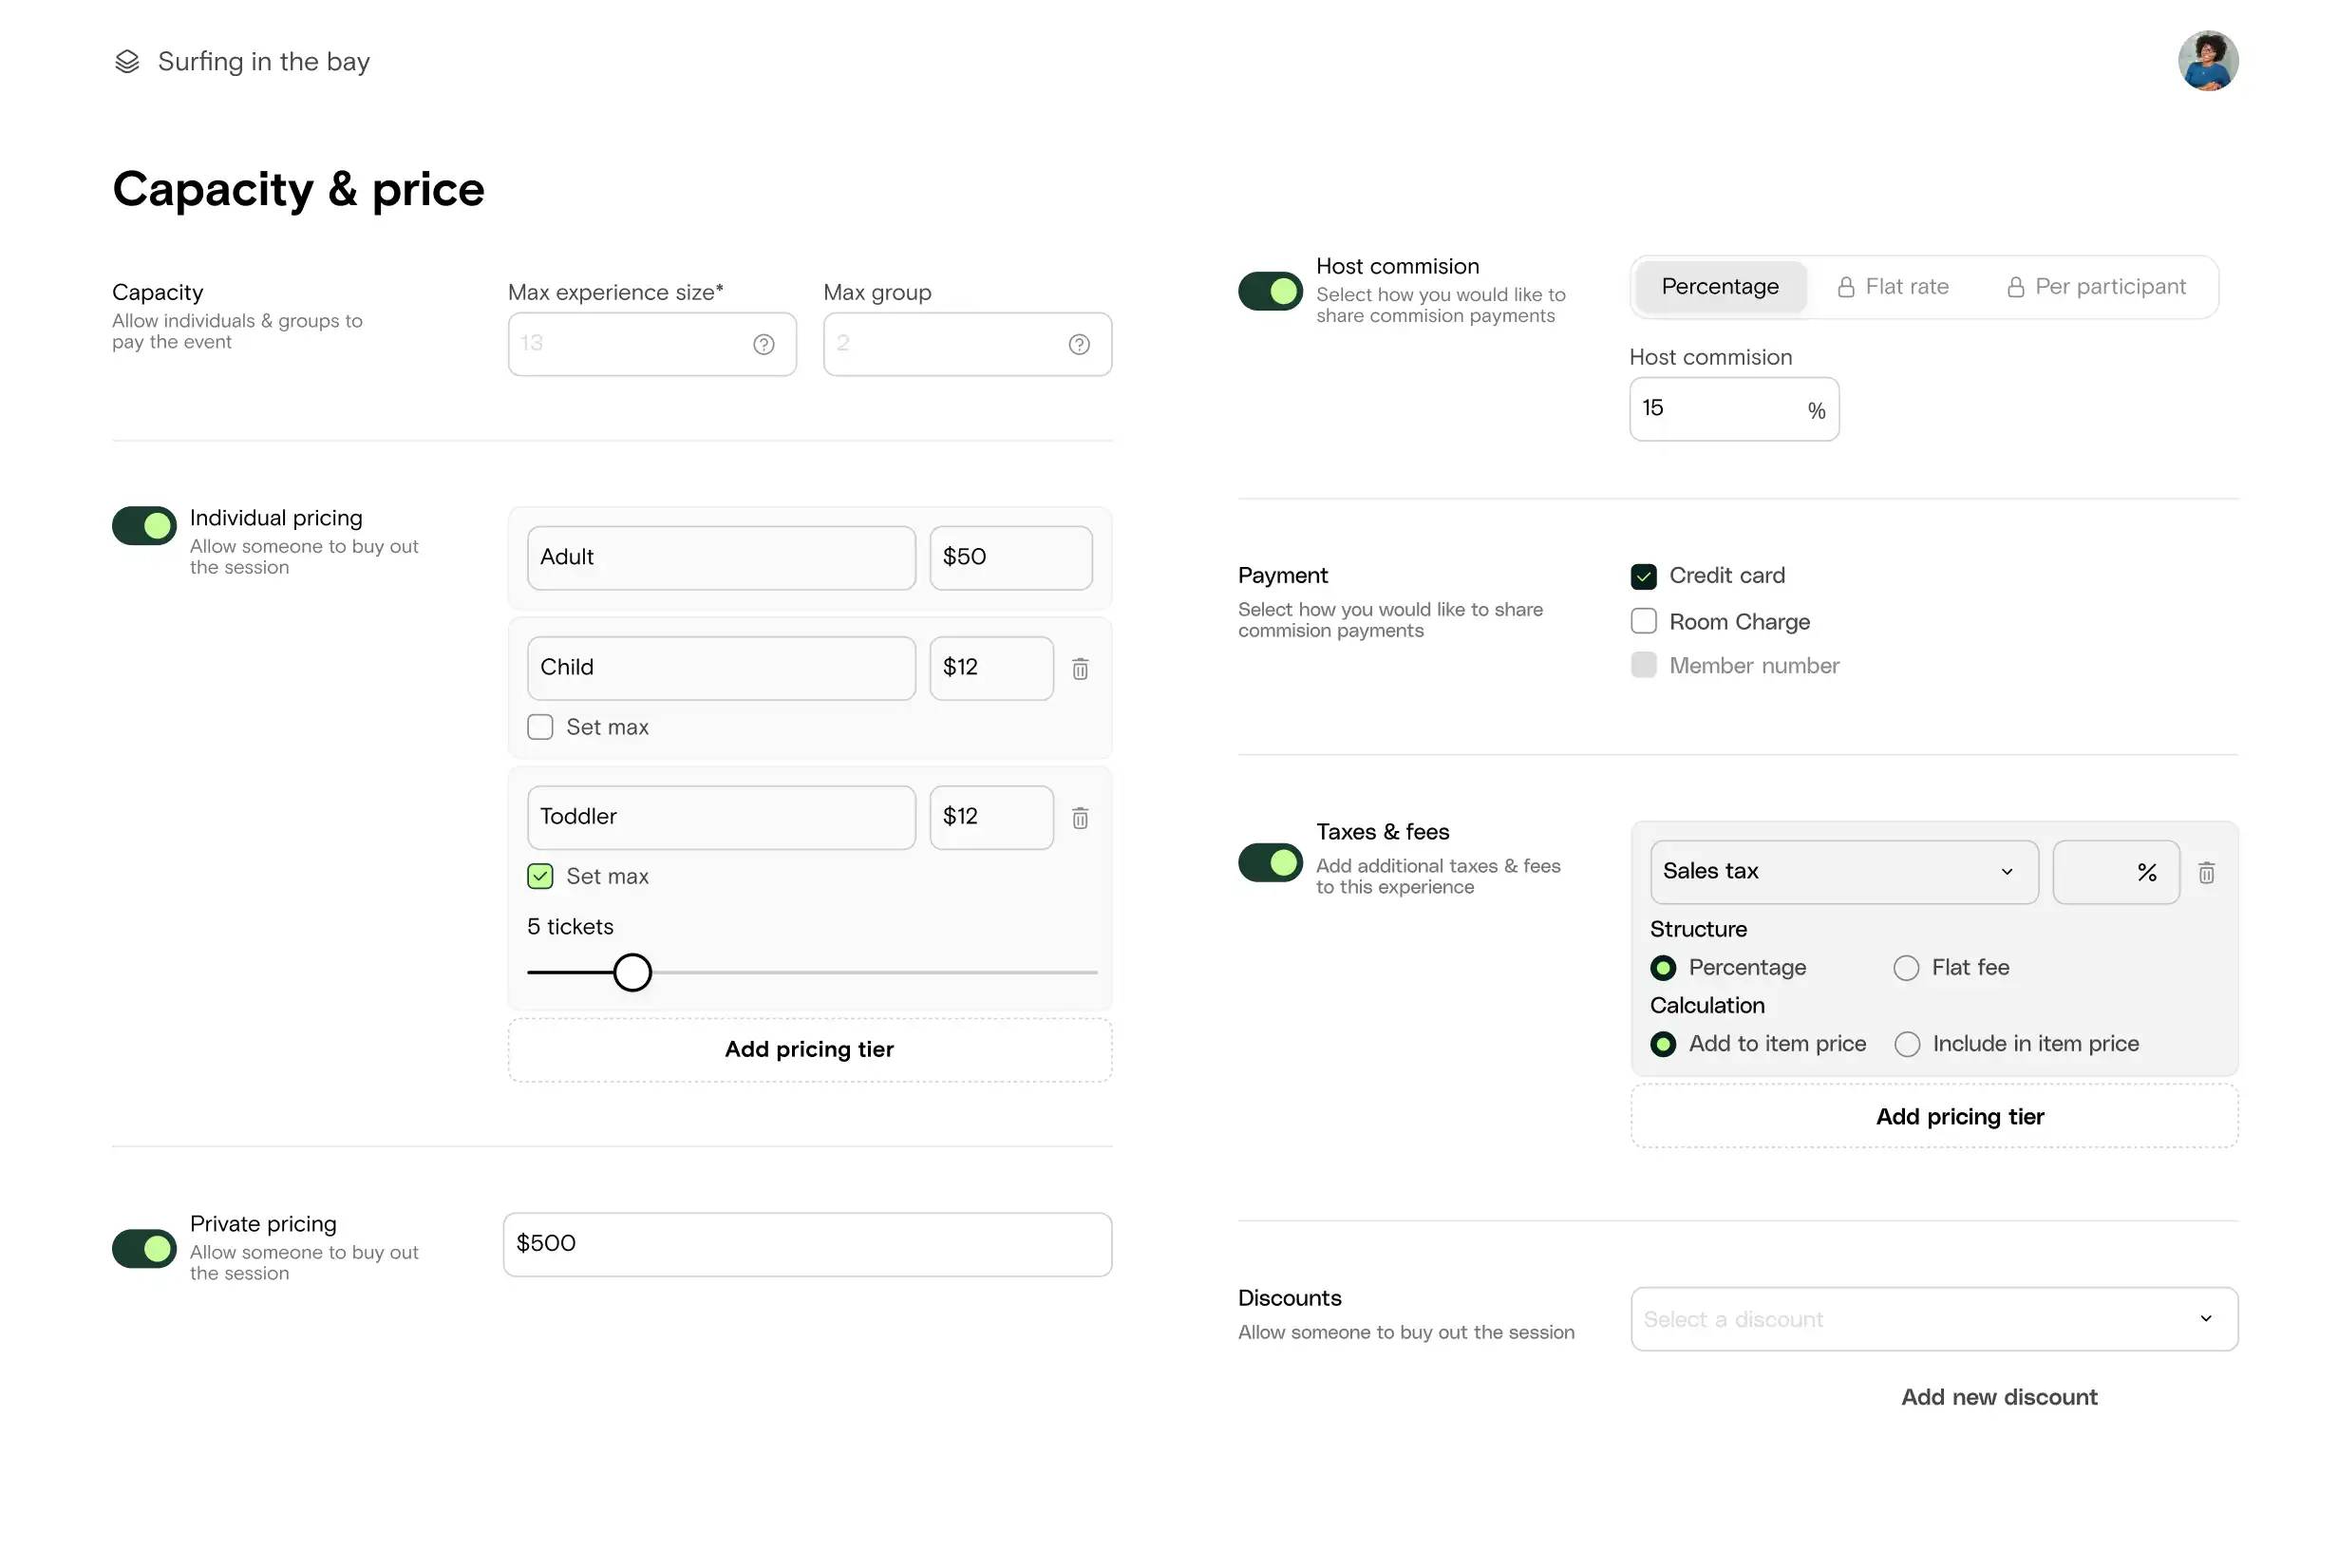Click help icon in Max experience size field
Viewport: 2338px width, 1568px height.
(x=763, y=345)
